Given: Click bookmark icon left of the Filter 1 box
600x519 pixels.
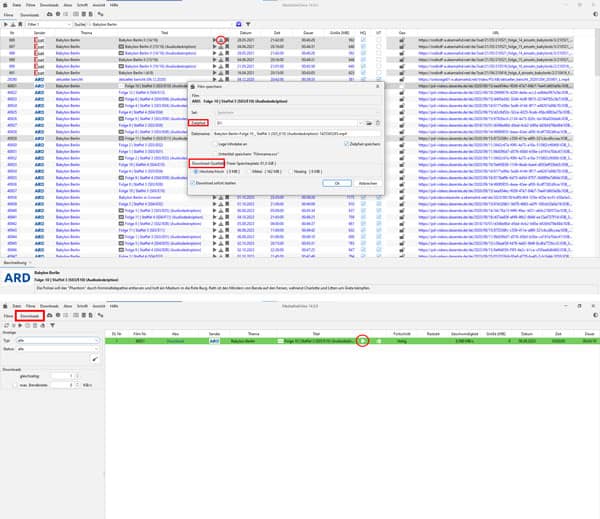Looking at the screenshot, I should 20,24.
